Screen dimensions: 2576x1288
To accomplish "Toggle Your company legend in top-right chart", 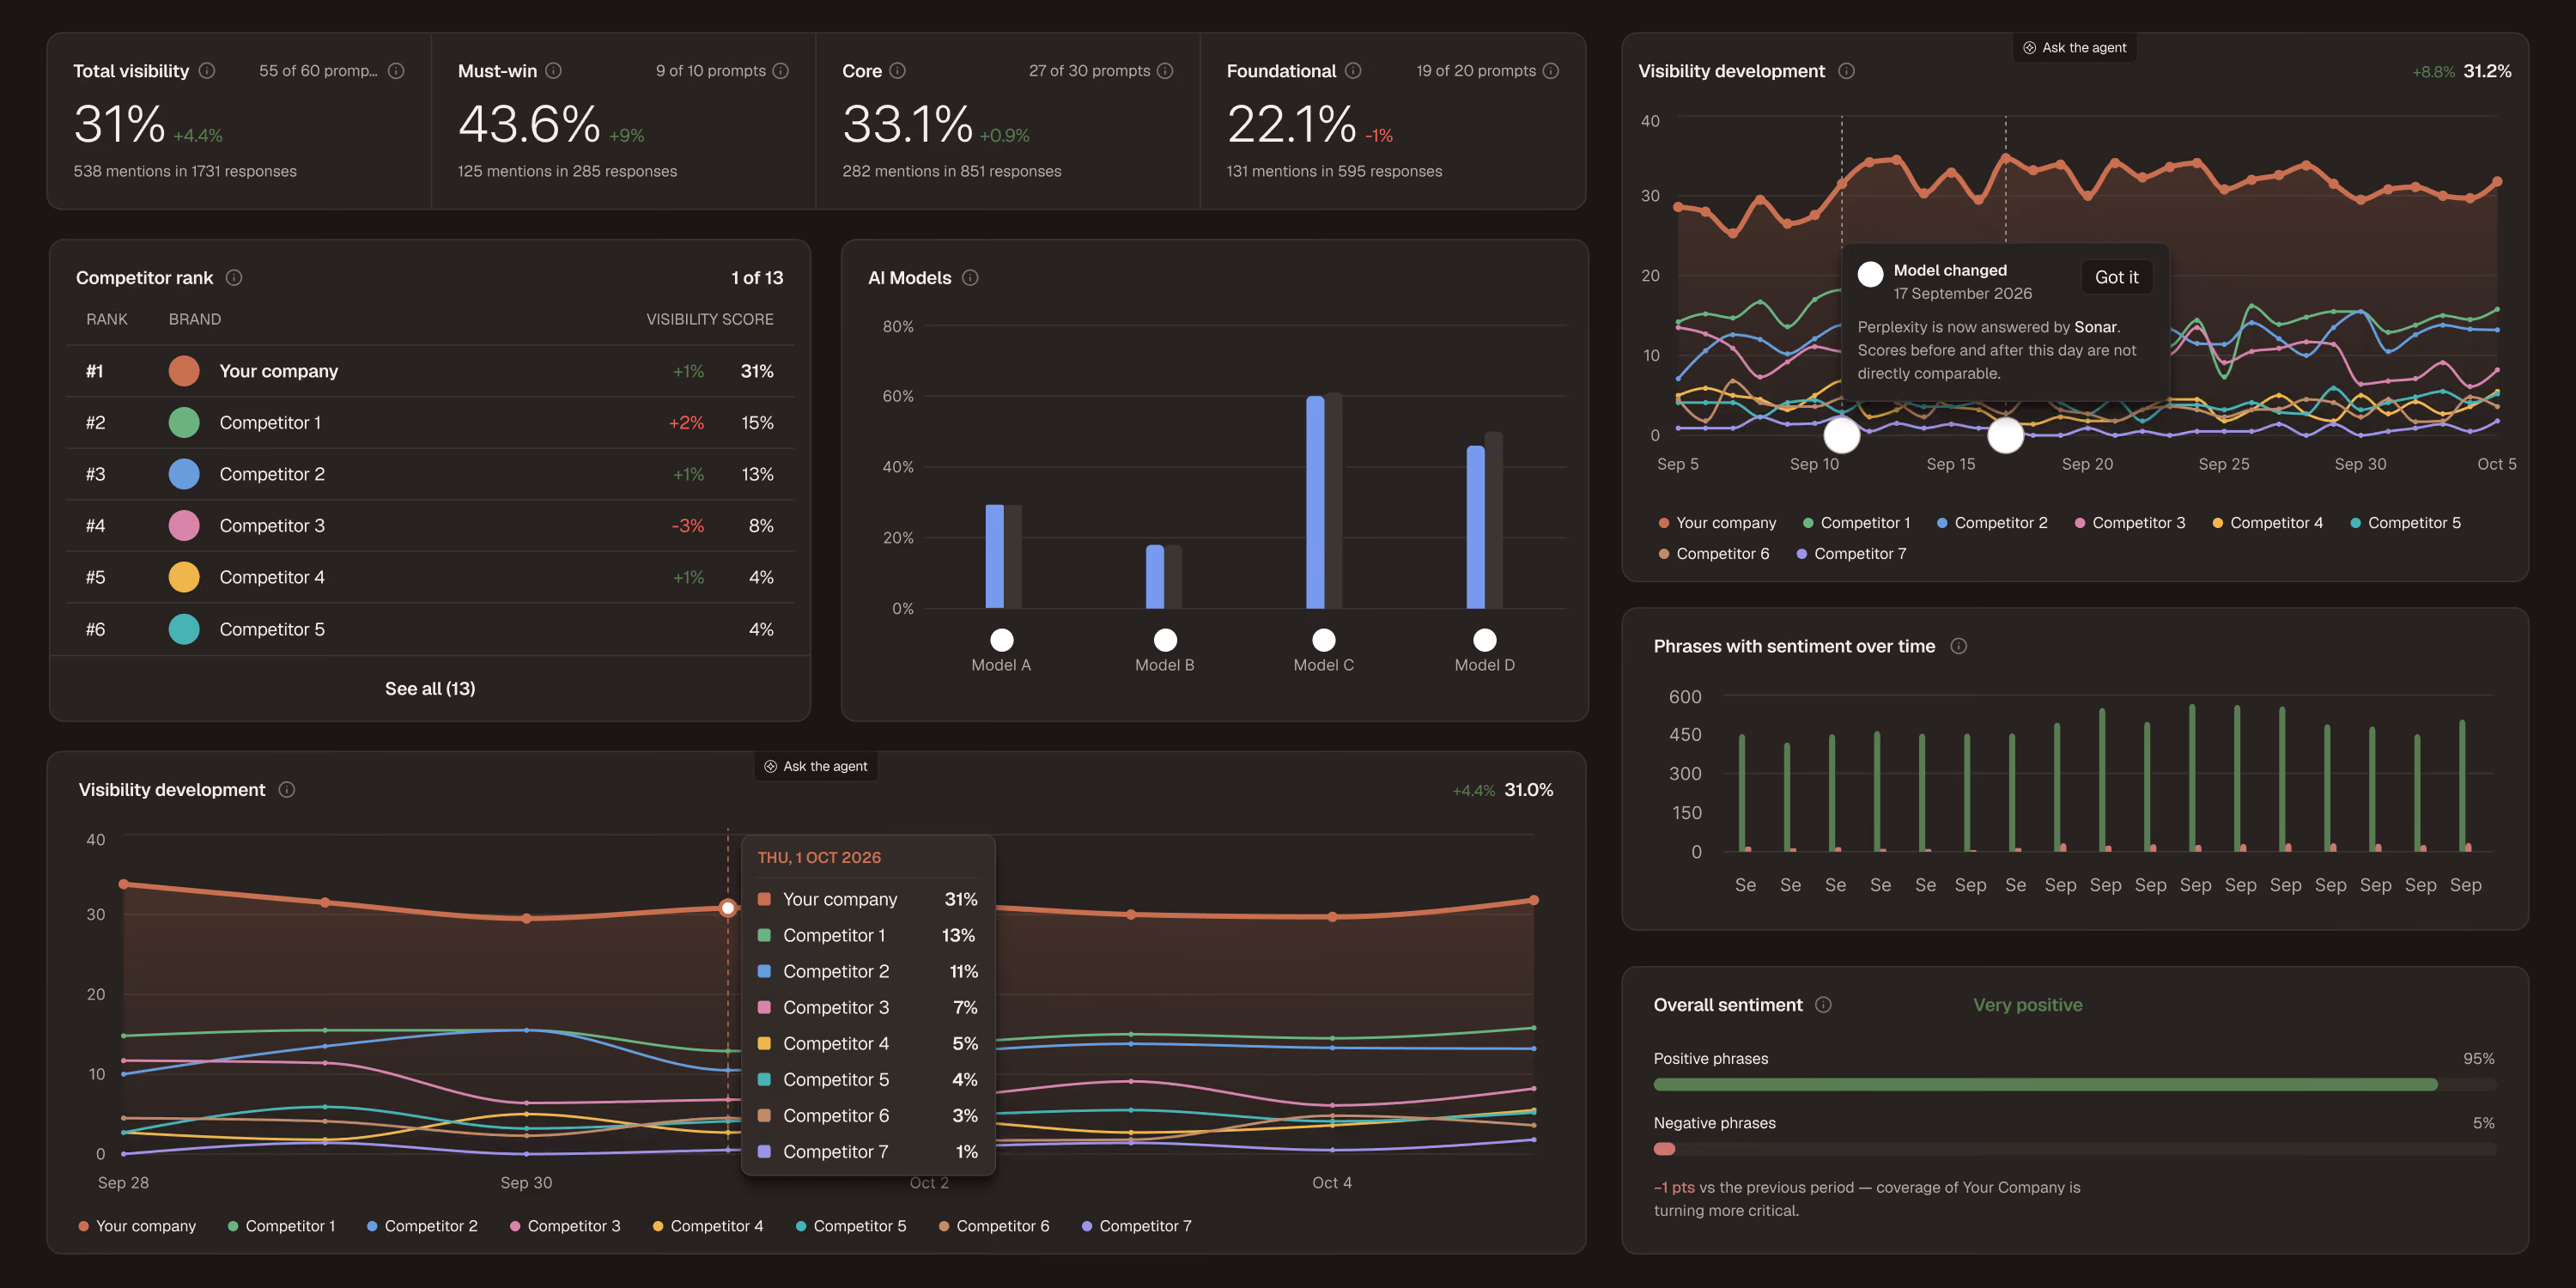I will click(1717, 523).
